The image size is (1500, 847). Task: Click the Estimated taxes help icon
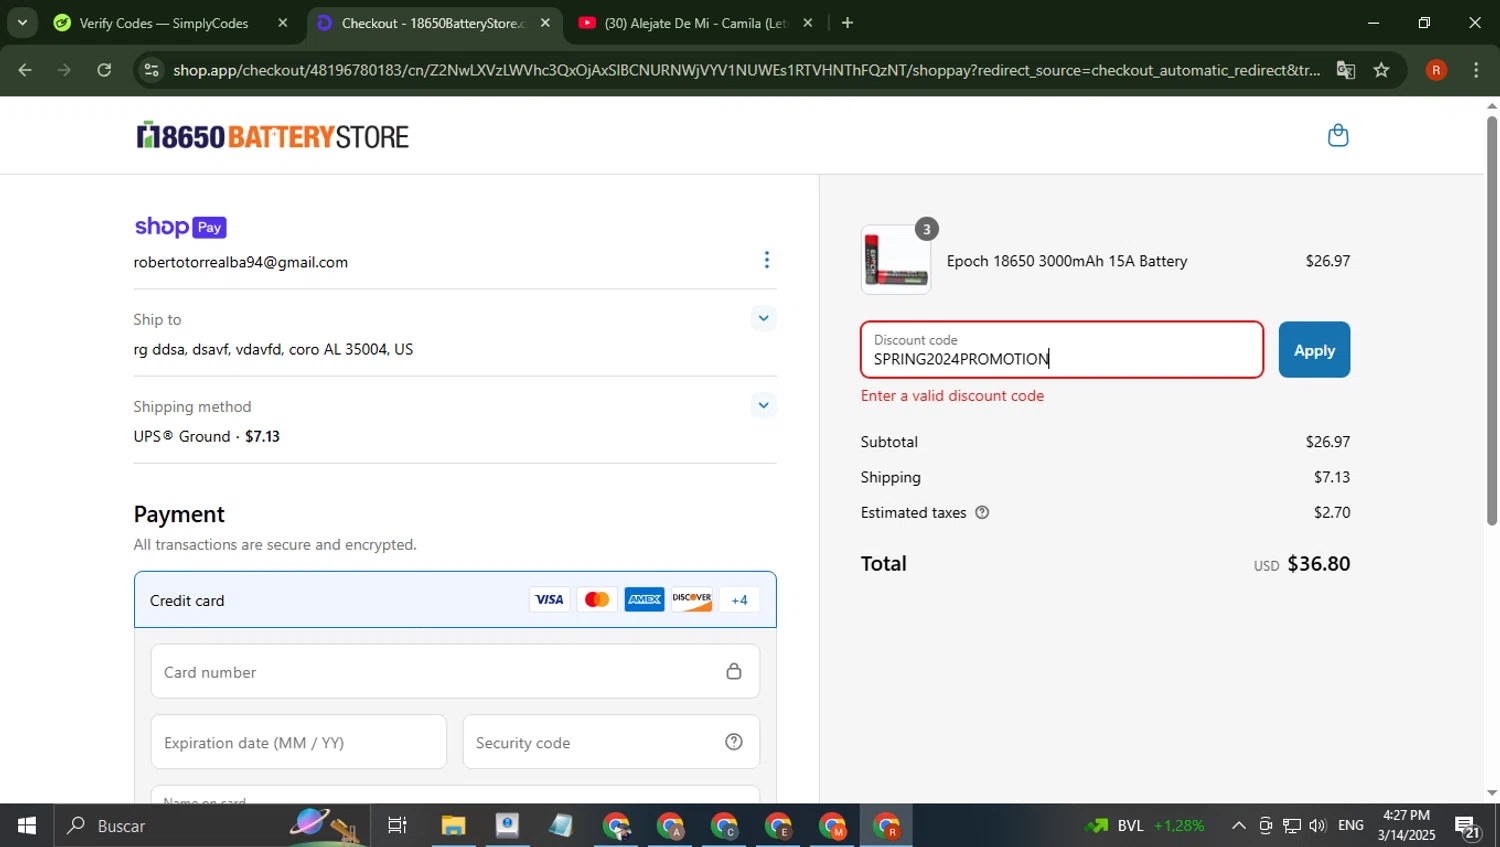982,513
